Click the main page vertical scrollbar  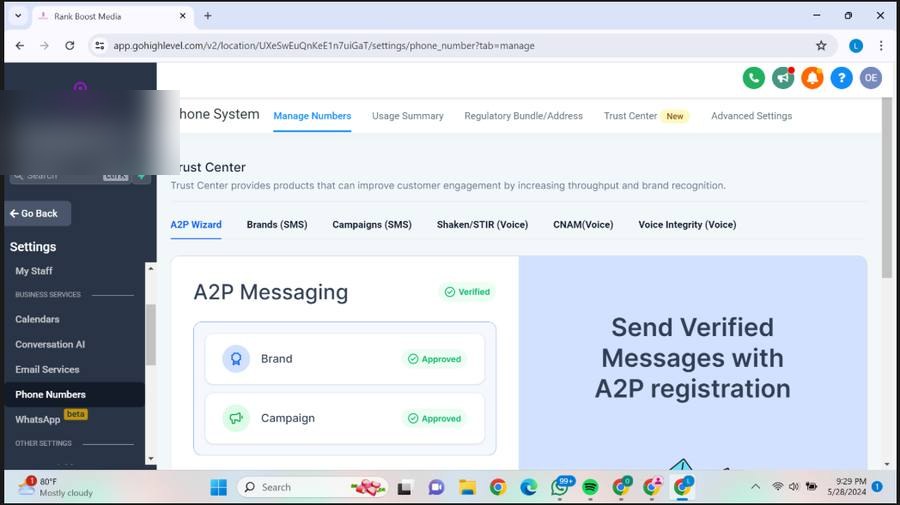tap(887, 188)
